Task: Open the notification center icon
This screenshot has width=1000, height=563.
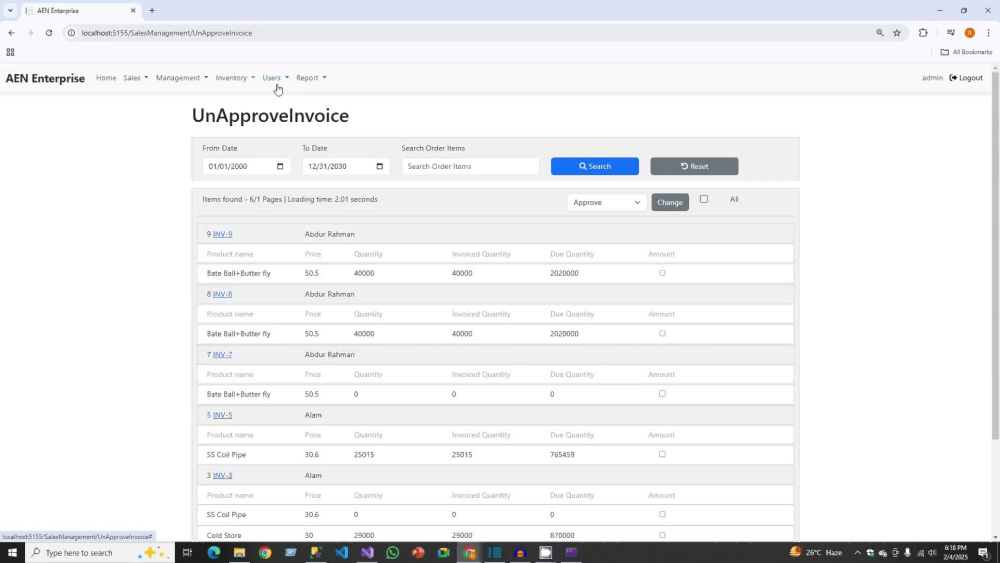Action: [x=983, y=552]
